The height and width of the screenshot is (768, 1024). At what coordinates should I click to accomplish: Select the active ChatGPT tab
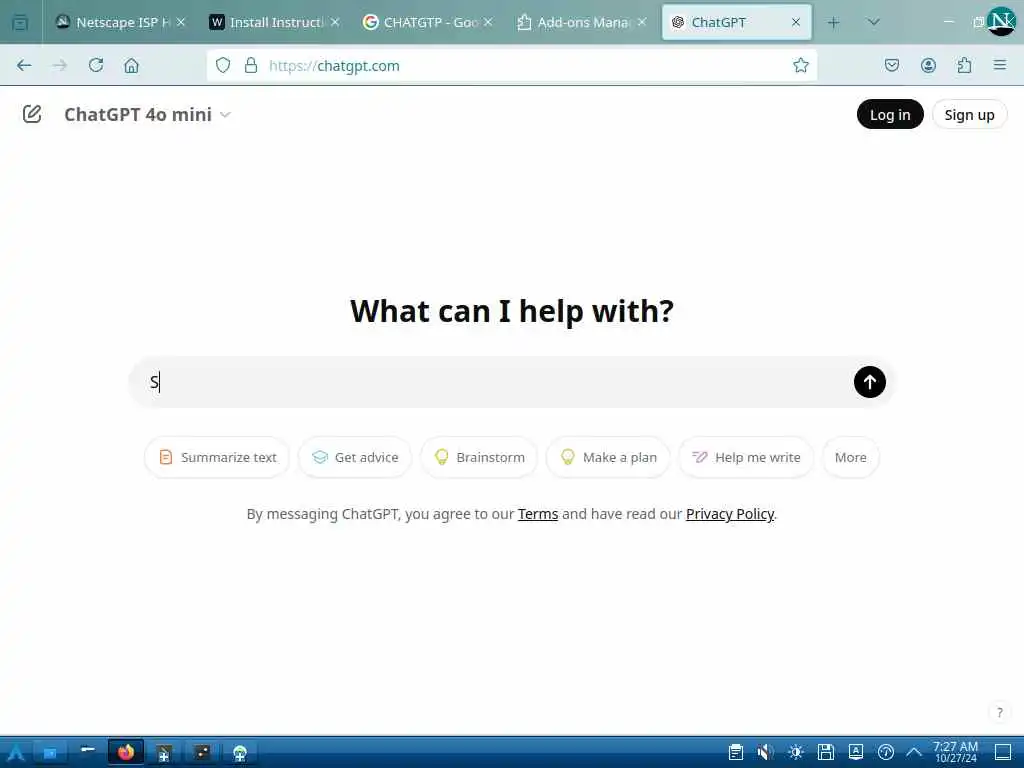[736, 22]
